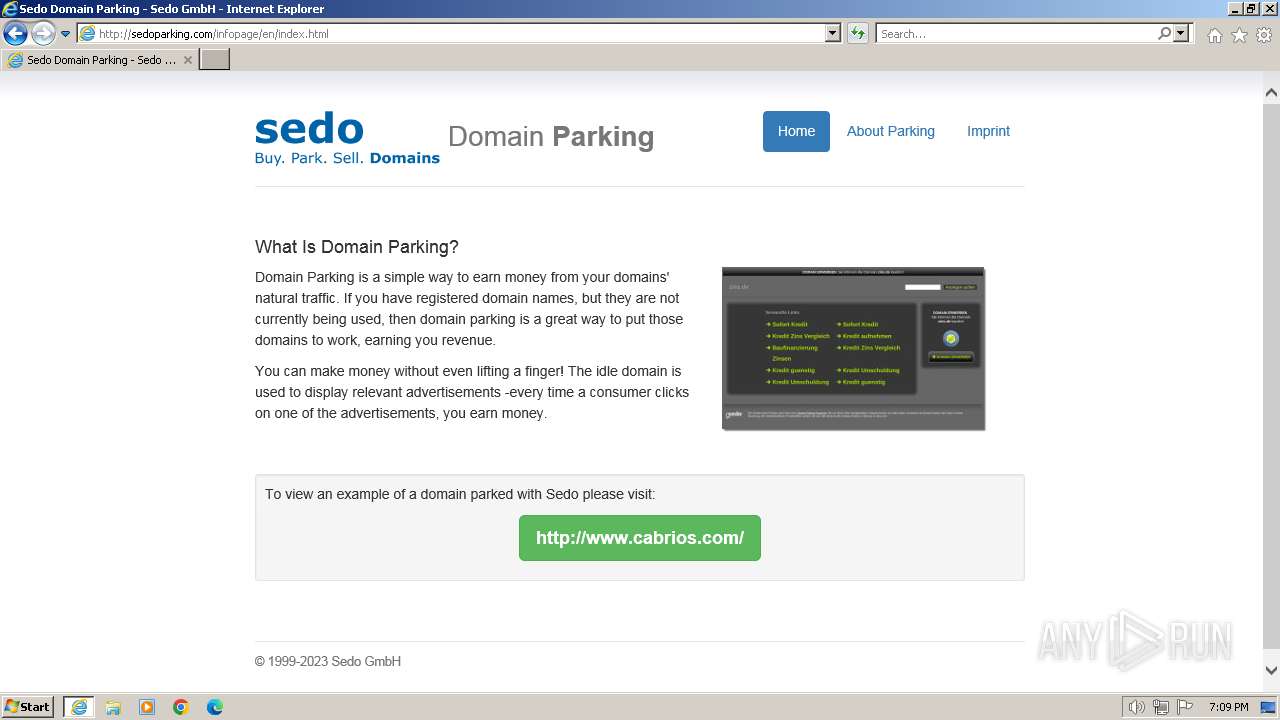
Task: Restore down the Internet Explorer window
Action: (x=1251, y=9)
